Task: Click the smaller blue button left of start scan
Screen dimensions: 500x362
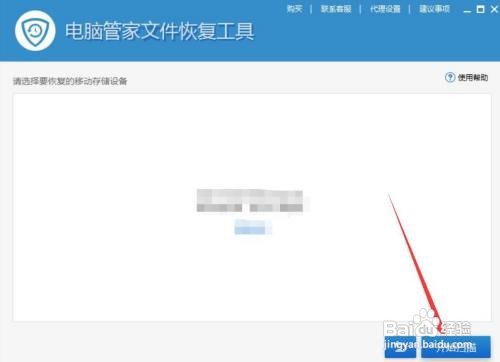Action: point(400,347)
